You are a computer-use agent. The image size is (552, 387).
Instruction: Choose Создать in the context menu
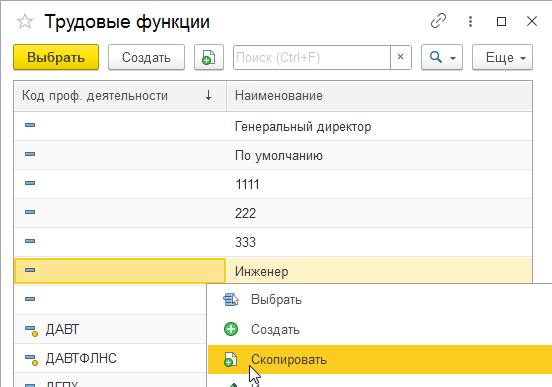[x=380, y=330]
